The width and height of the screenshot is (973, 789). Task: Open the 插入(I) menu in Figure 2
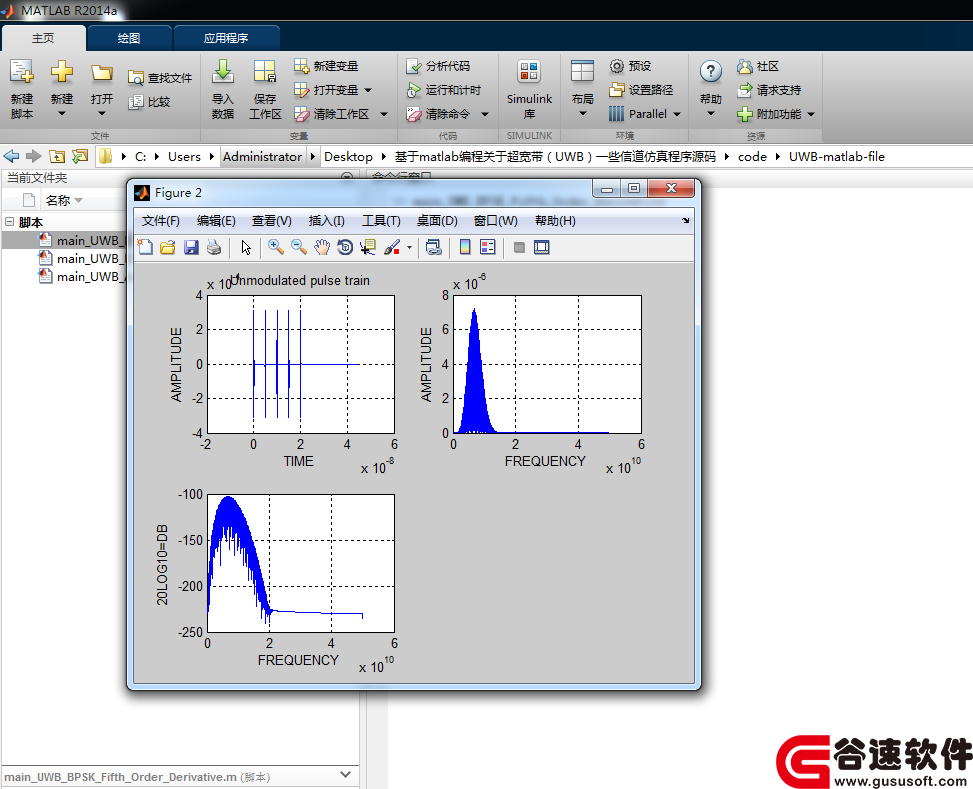(326, 221)
